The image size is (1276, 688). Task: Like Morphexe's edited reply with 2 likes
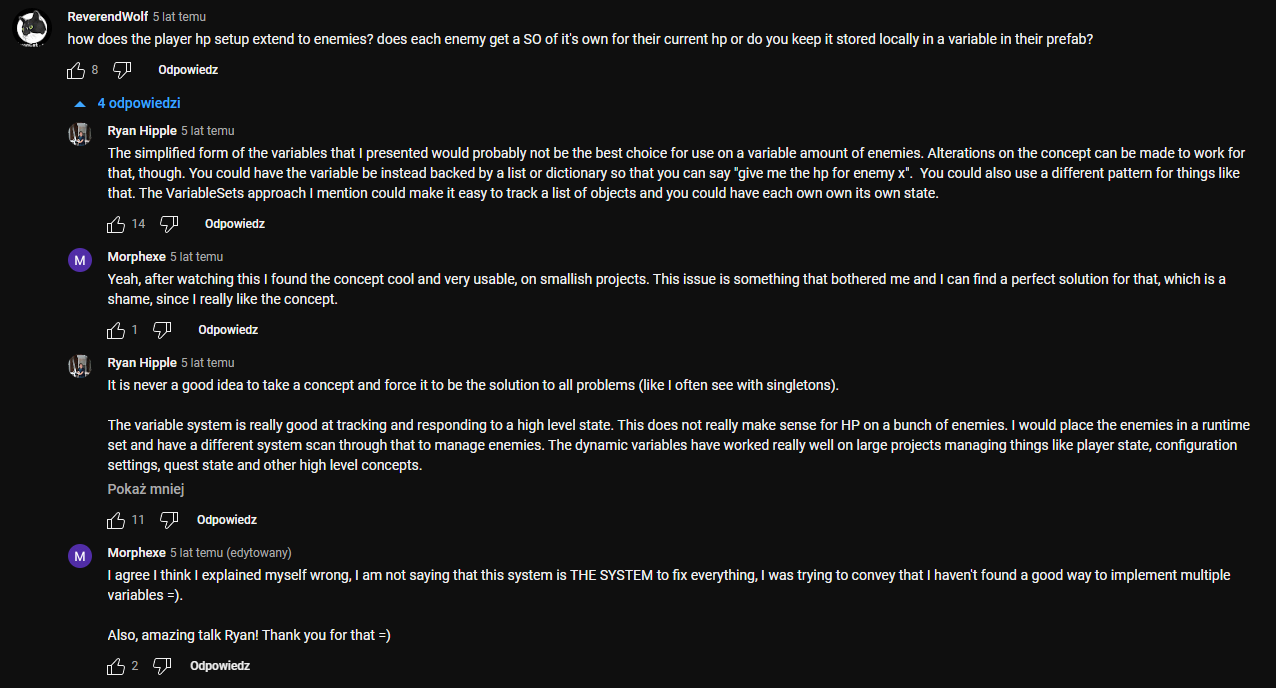(x=117, y=666)
